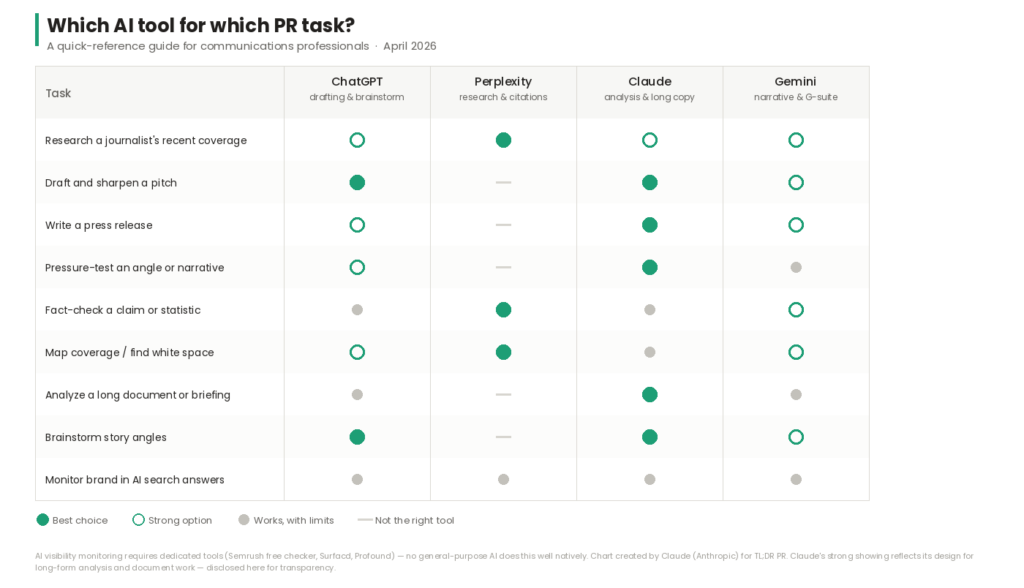The height and width of the screenshot is (588, 1024).
Task: Select Claude's filled circle for Write a press release
Action: 650,225
